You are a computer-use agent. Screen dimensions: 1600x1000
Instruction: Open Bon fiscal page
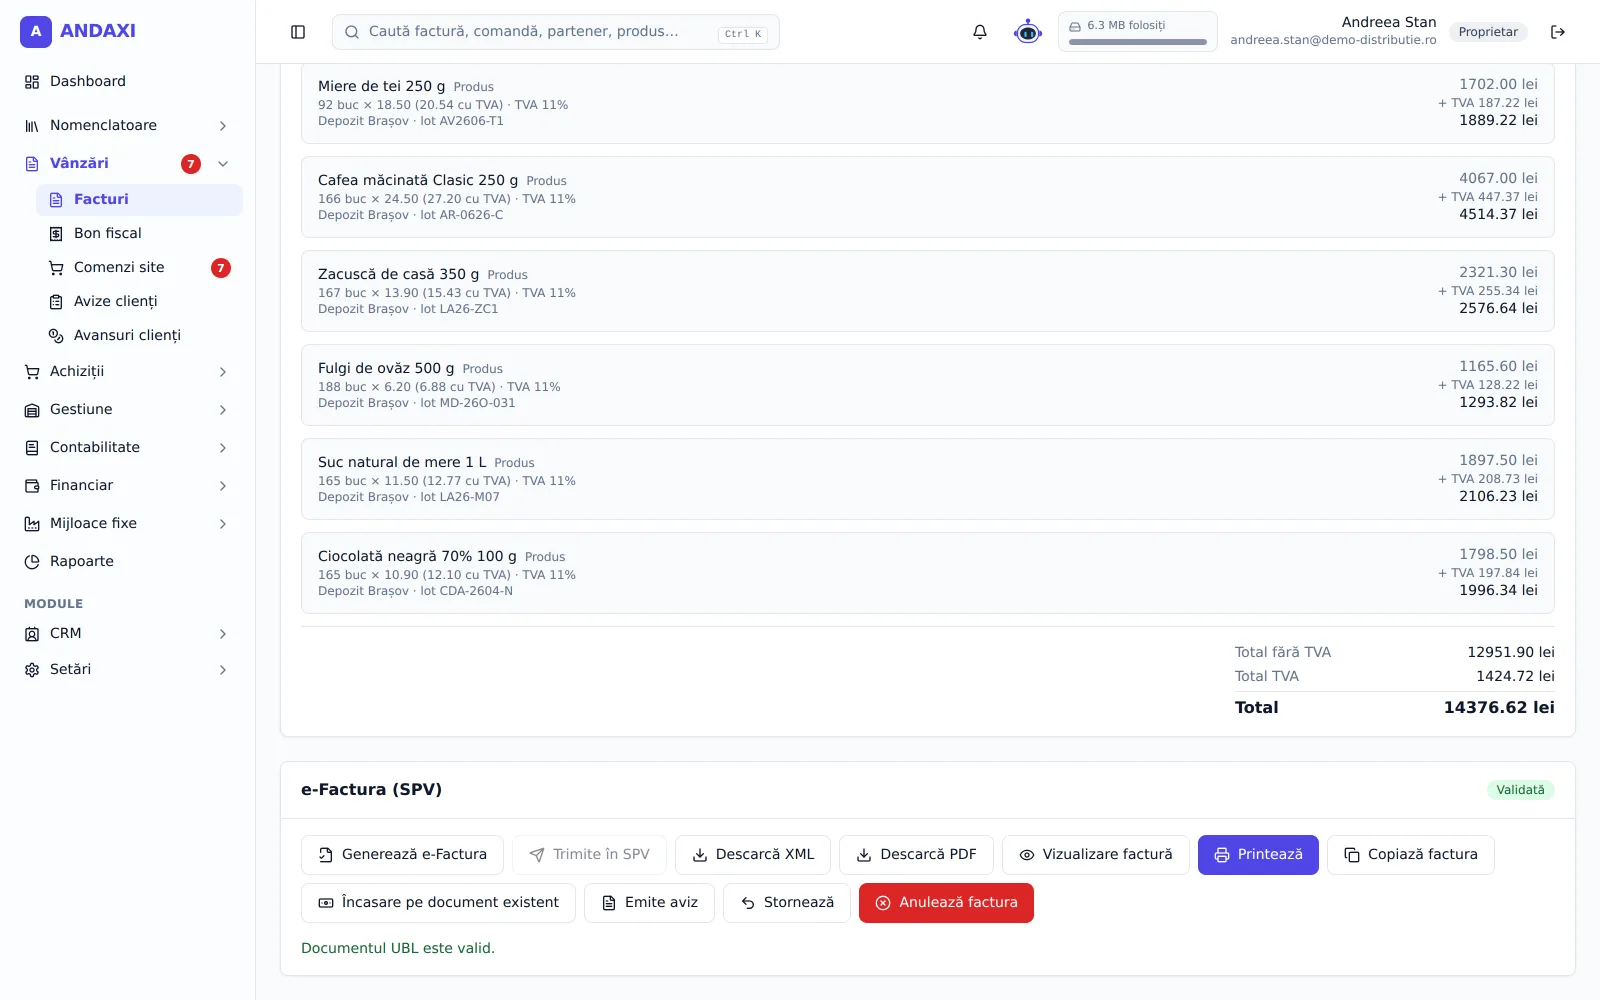point(139,233)
